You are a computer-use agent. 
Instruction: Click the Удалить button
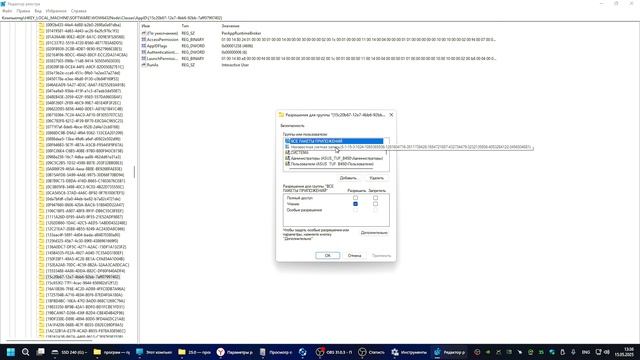click(376, 178)
